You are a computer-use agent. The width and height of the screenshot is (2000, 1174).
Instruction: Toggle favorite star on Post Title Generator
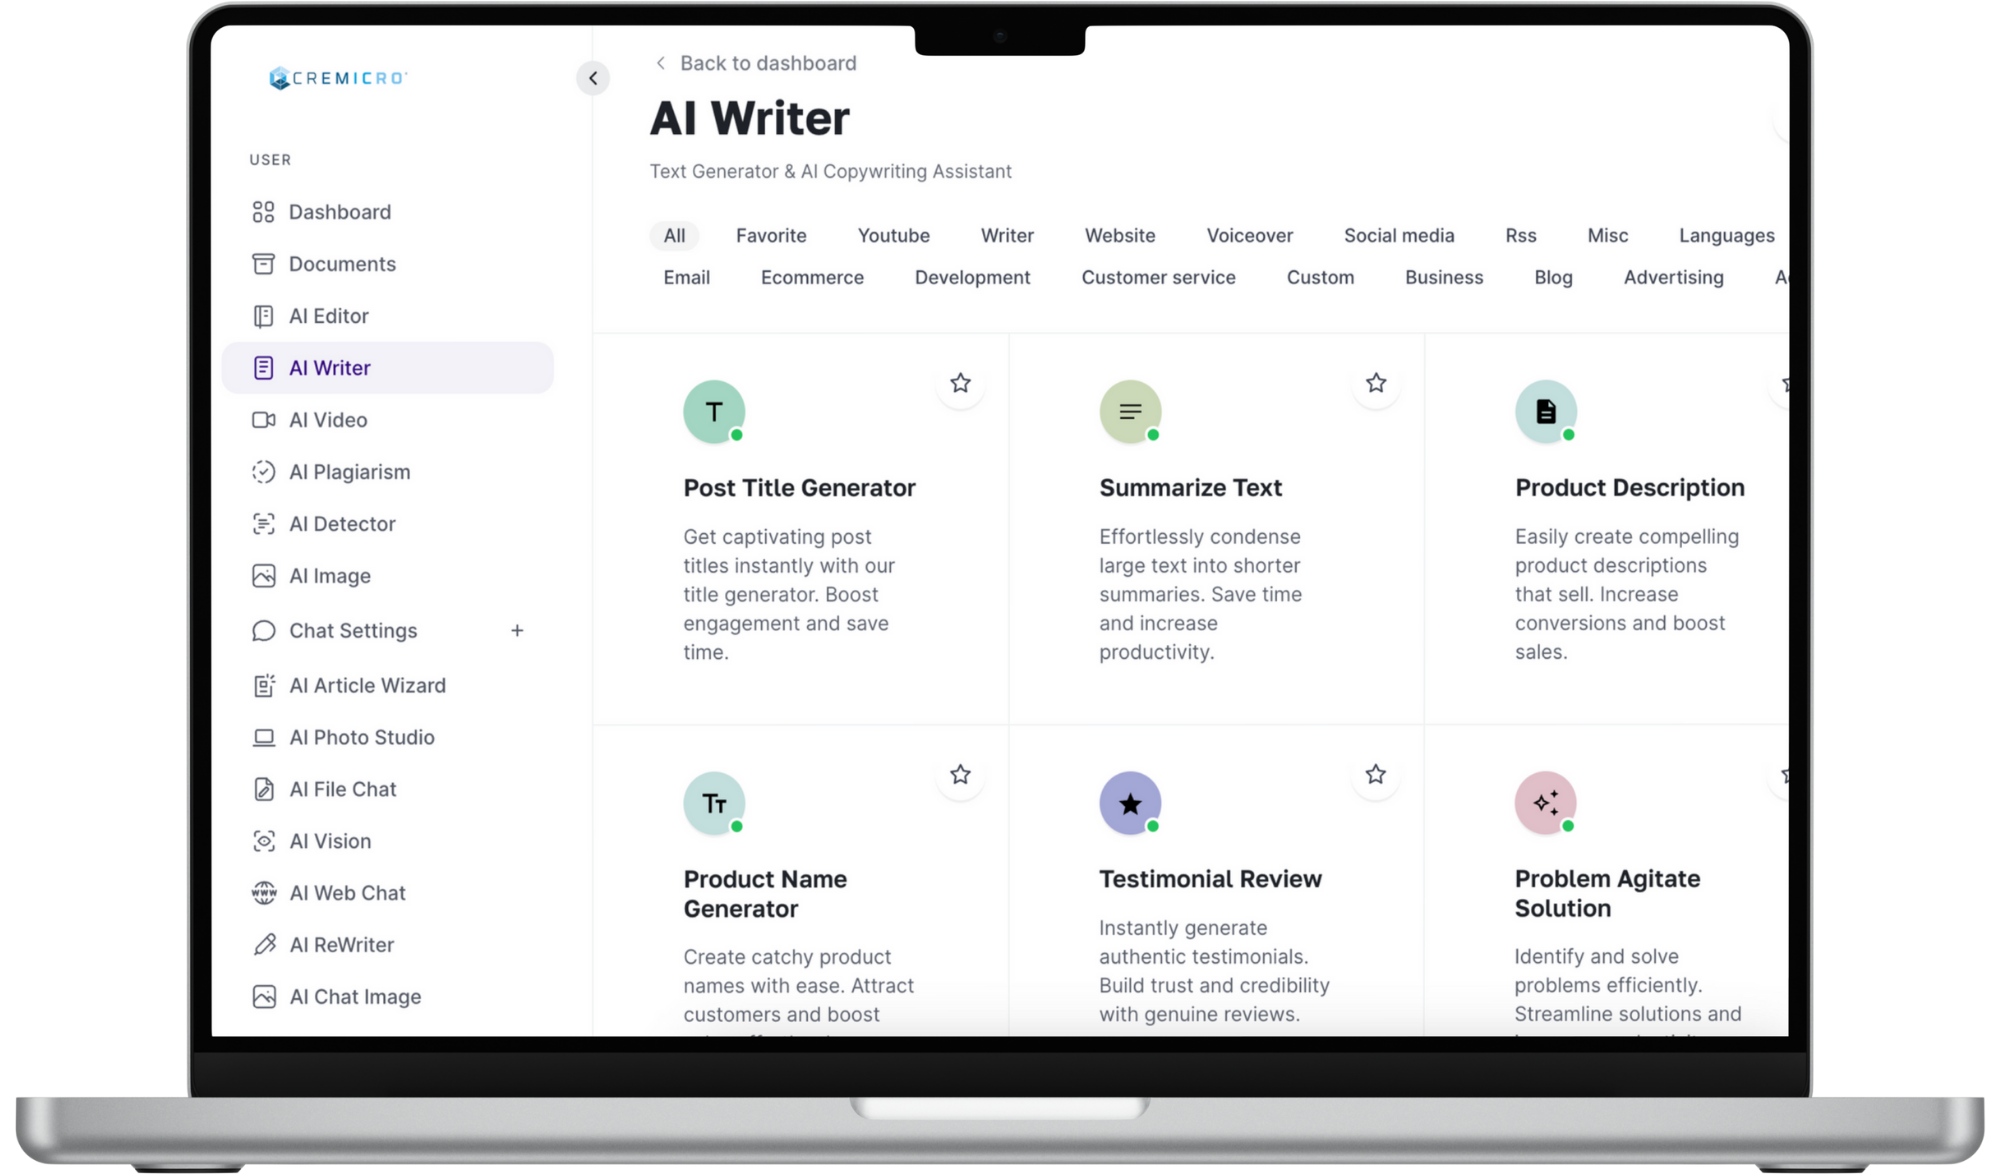pyautogui.click(x=960, y=383)
